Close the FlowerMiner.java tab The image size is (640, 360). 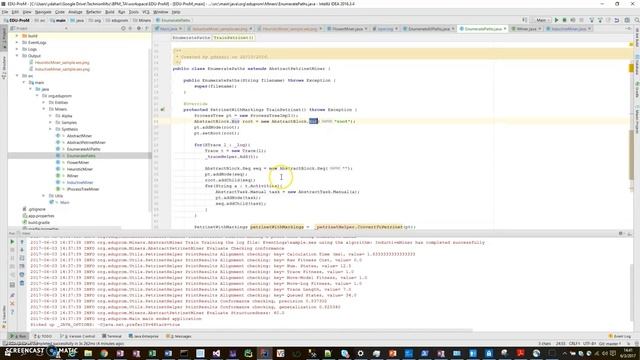[x=366, y=29]
